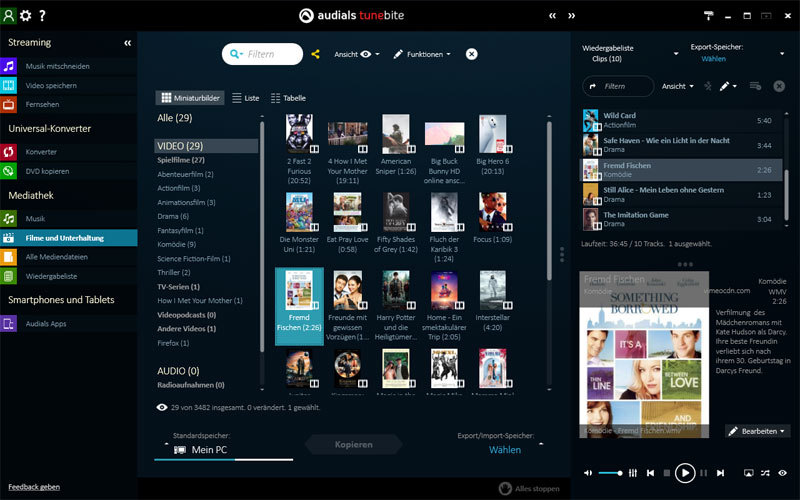Toggle the eye icon in the player bar
Image resolution: width=800 pixels, height=500 pixels.
pyautogui.click(x=784, y=473)
